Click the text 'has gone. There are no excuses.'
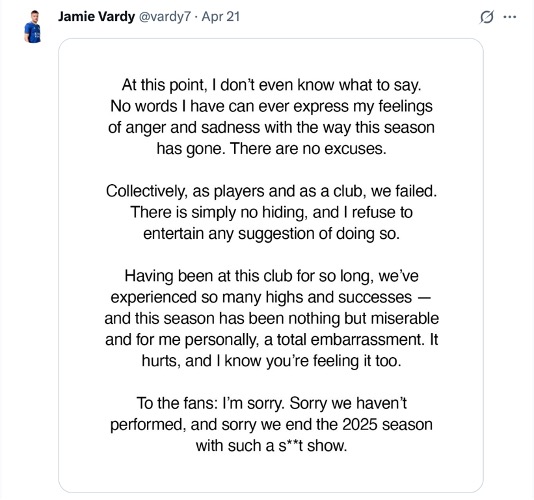This screenshot has height=500, width=534. (x=271, y=149)
